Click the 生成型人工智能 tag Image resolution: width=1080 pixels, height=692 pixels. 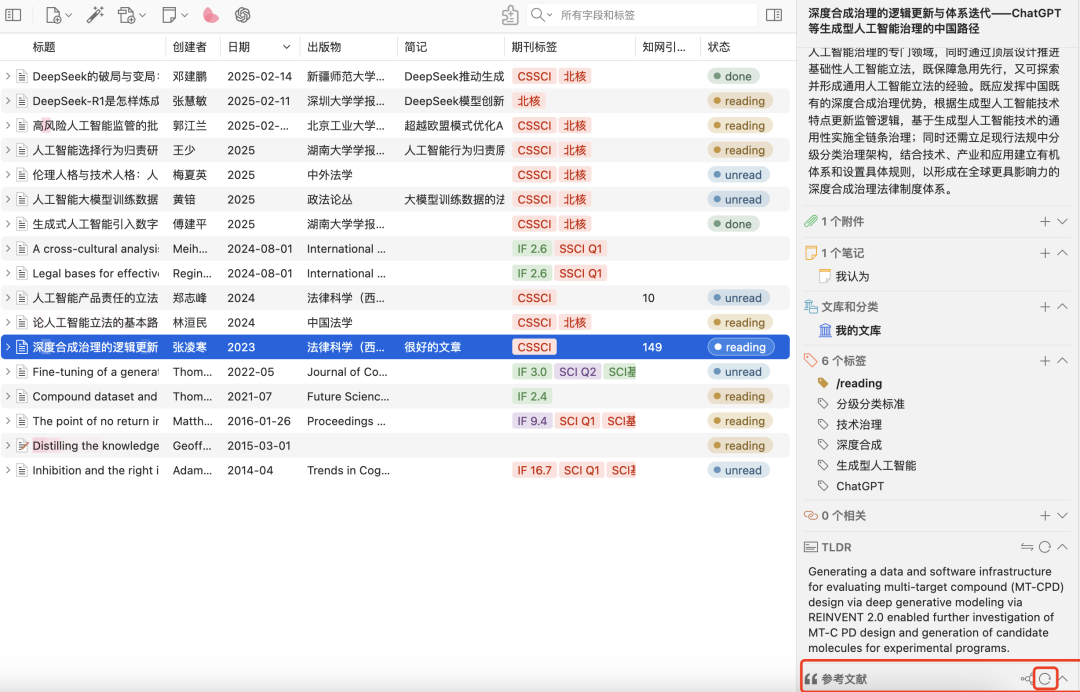pos(875,465)
